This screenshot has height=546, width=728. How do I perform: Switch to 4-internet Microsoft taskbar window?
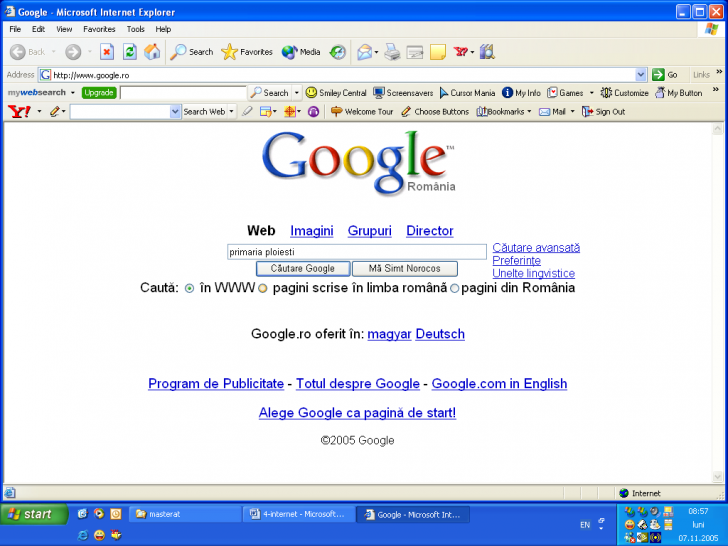point(299,514)
